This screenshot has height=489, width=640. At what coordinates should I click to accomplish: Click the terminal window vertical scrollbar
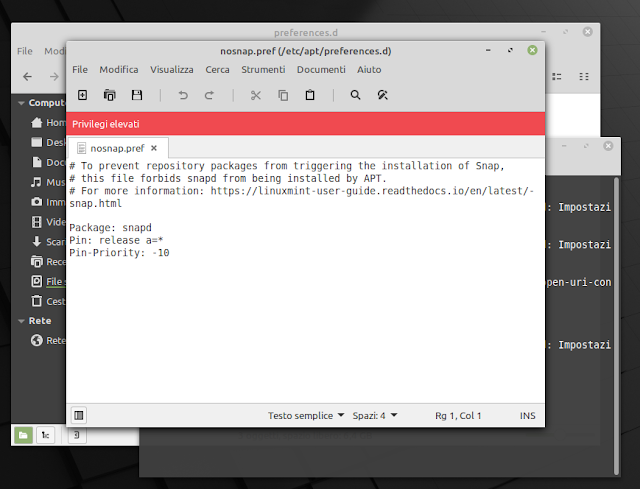616,326
